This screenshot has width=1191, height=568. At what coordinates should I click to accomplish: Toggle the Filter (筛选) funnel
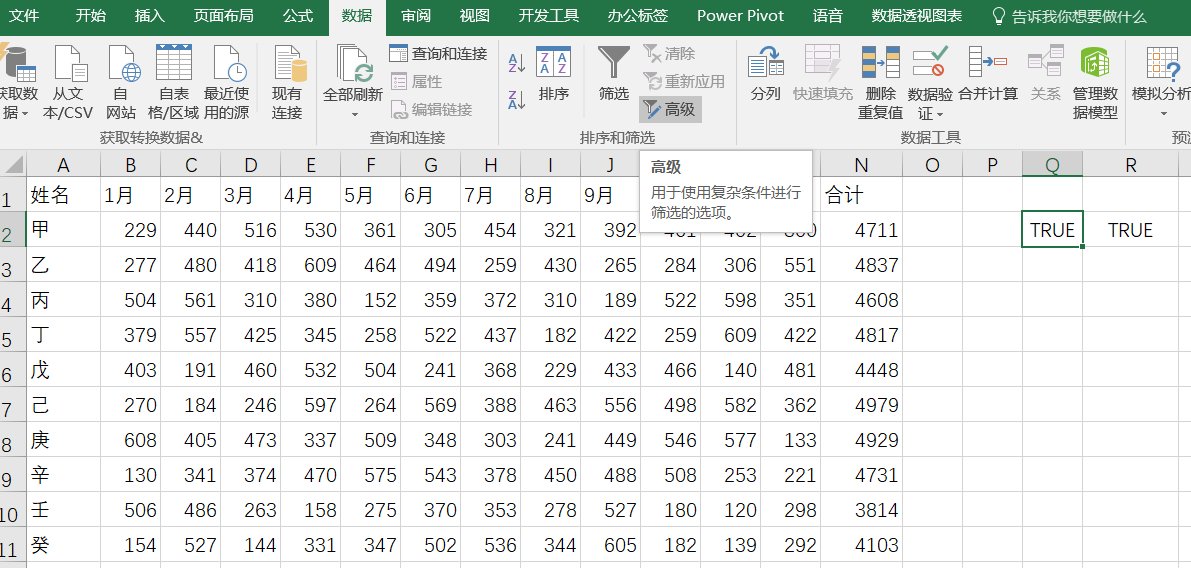pyautogui.click(x=613, y=74)
